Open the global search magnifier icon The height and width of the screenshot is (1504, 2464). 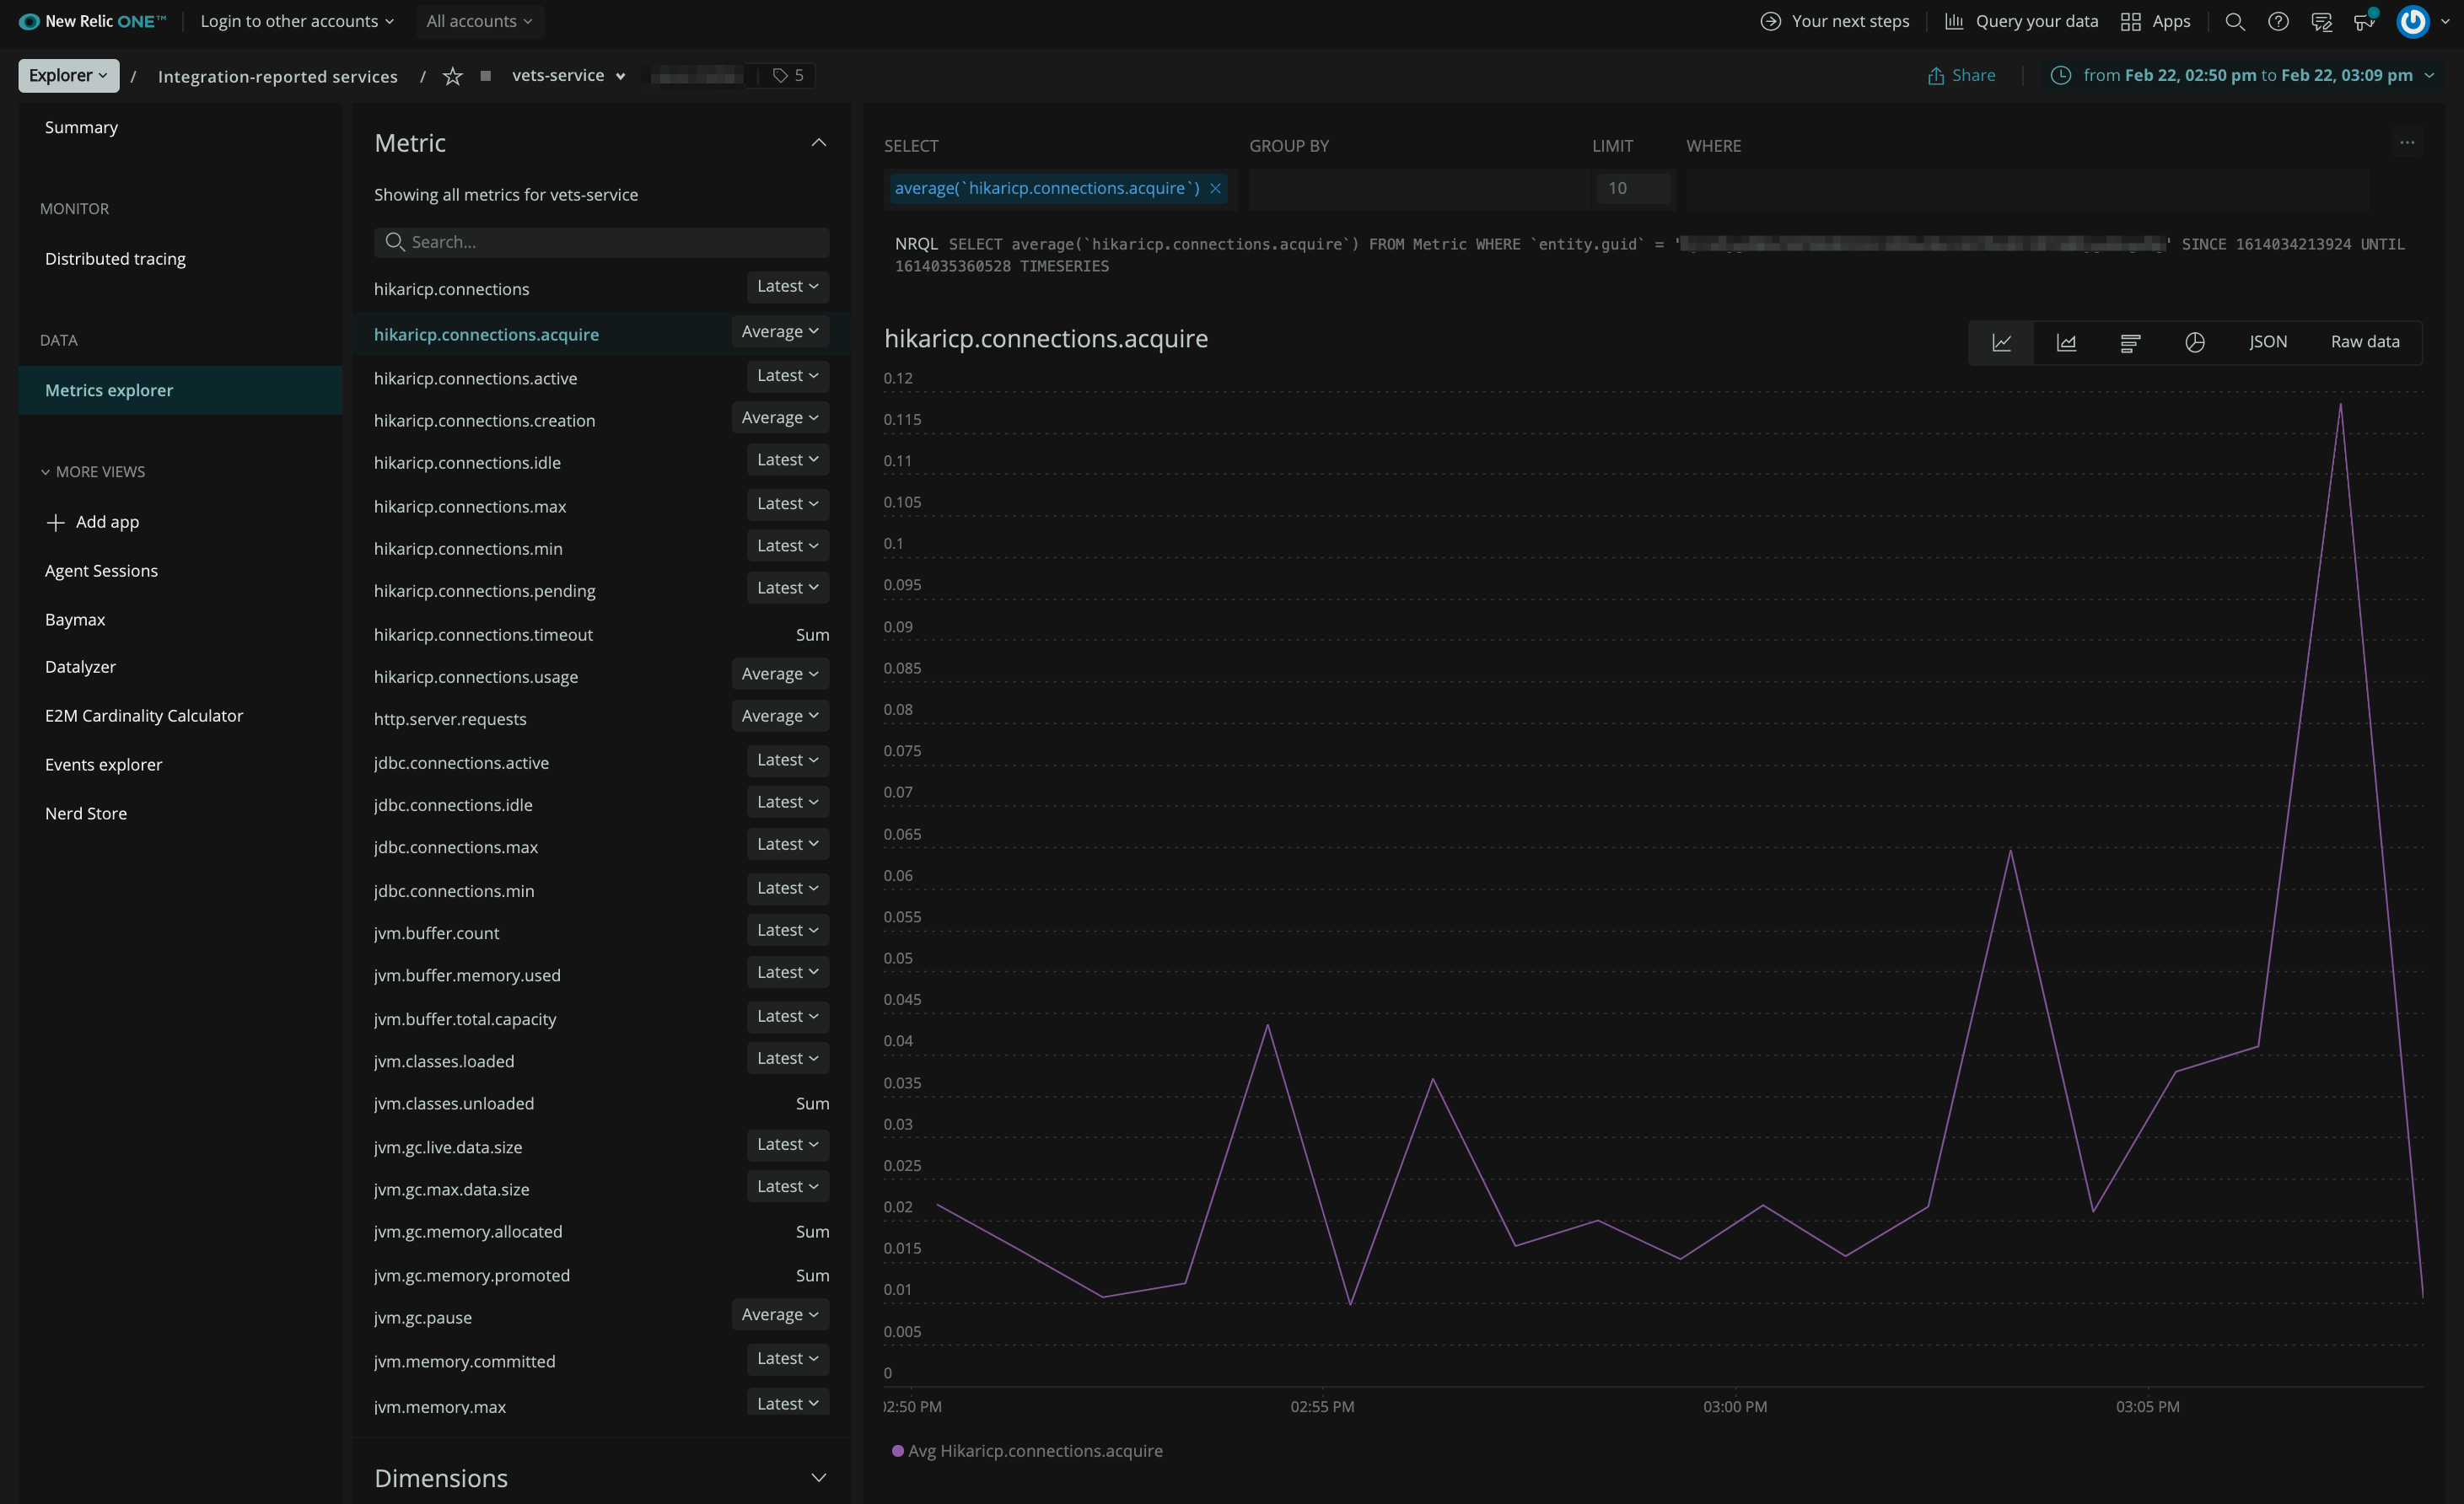coord(2235,21)
